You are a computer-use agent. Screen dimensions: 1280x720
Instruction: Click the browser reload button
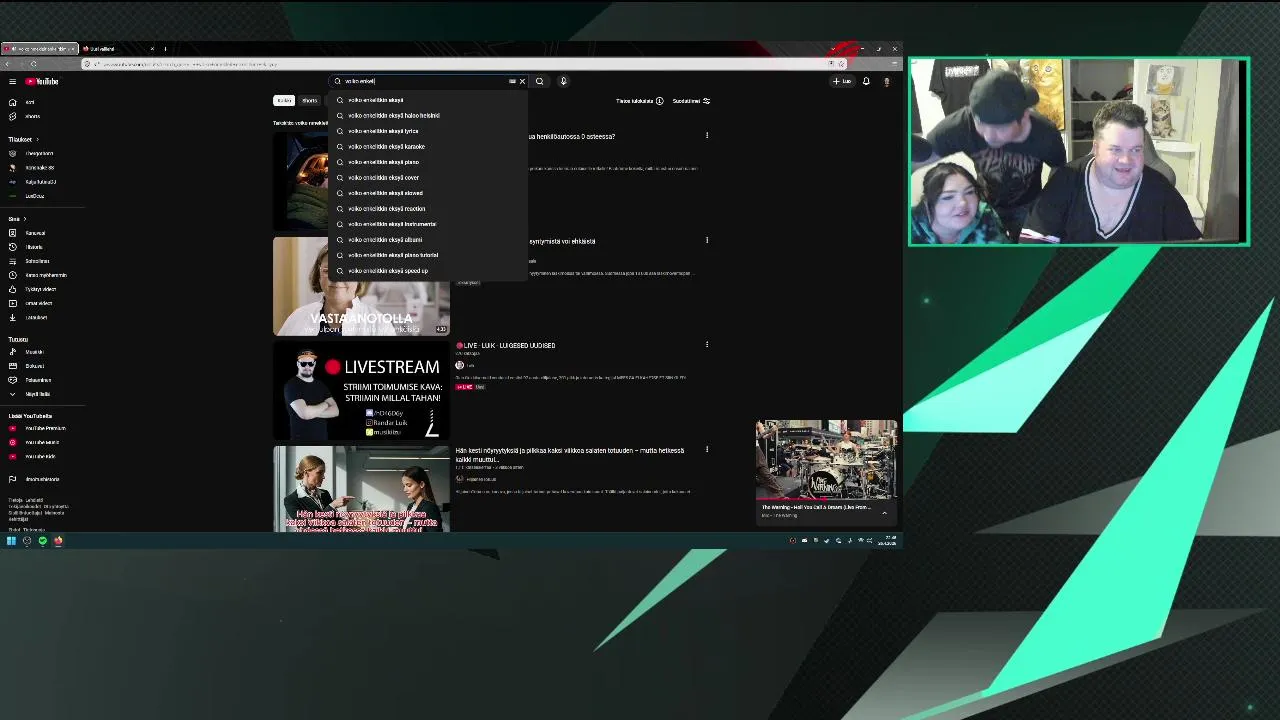(x=33, y=64)
